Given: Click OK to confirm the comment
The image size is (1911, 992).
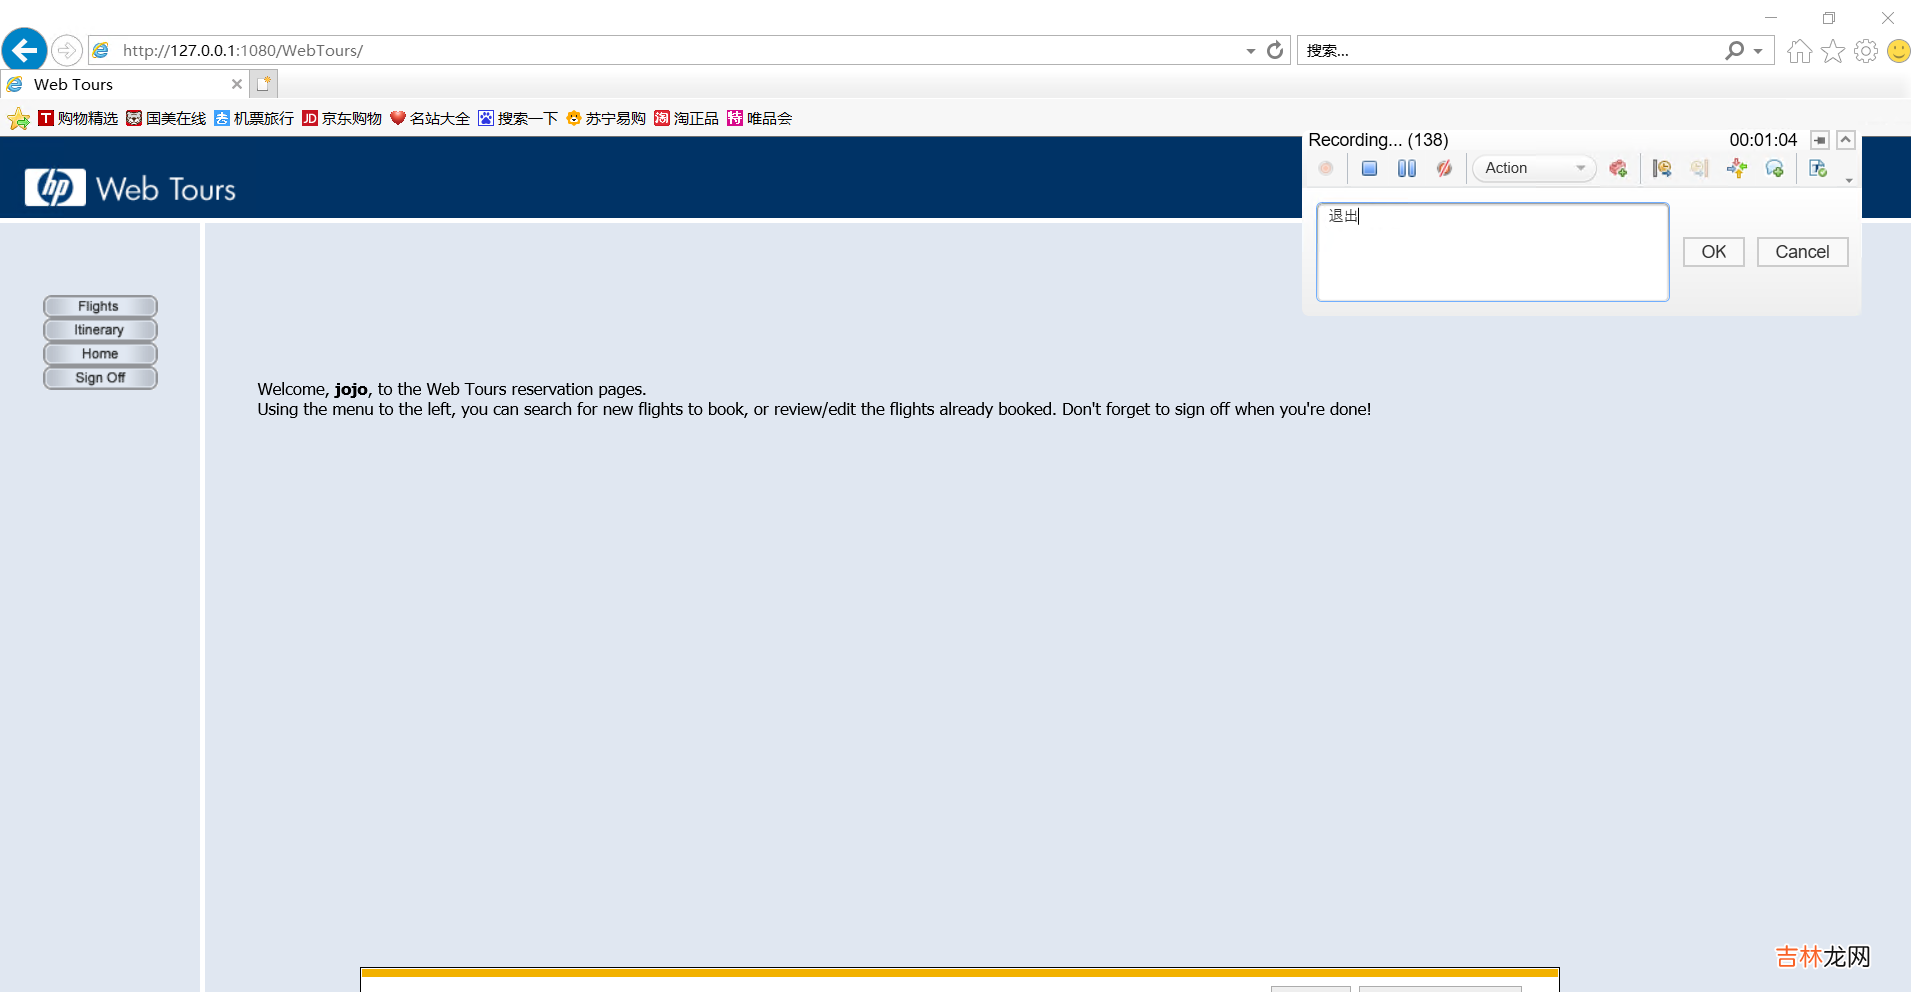Looking at the screenshot, I should point(1713,252).
